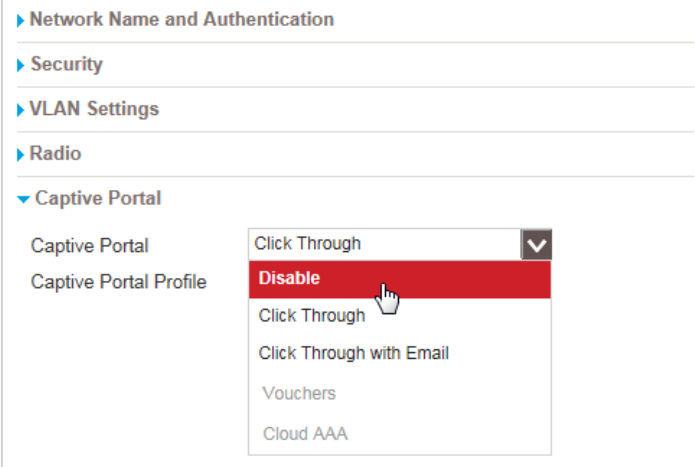Expand the Network Name and Authentication section title
This screenshot has height=467, width=695.
(x=182, y=19)
